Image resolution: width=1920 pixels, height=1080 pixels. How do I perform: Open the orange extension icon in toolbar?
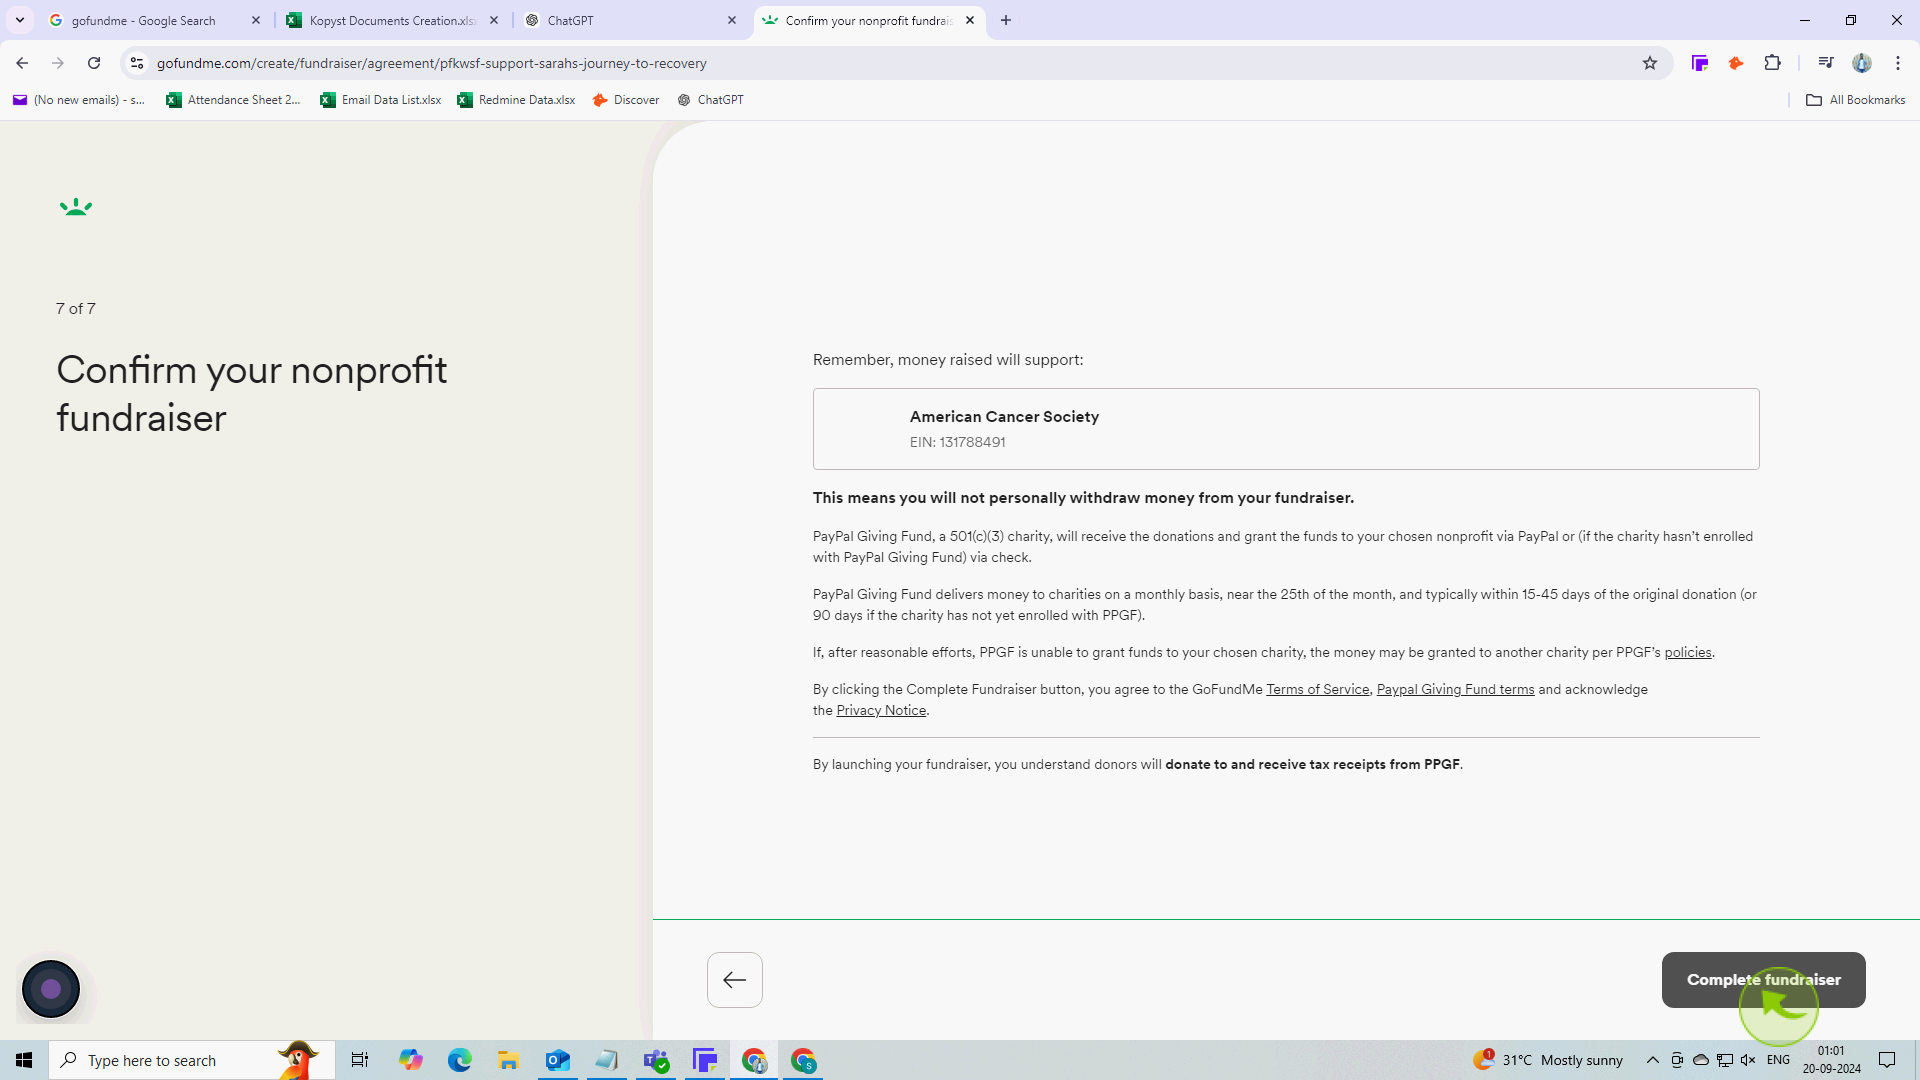(x=1736, y=63)
